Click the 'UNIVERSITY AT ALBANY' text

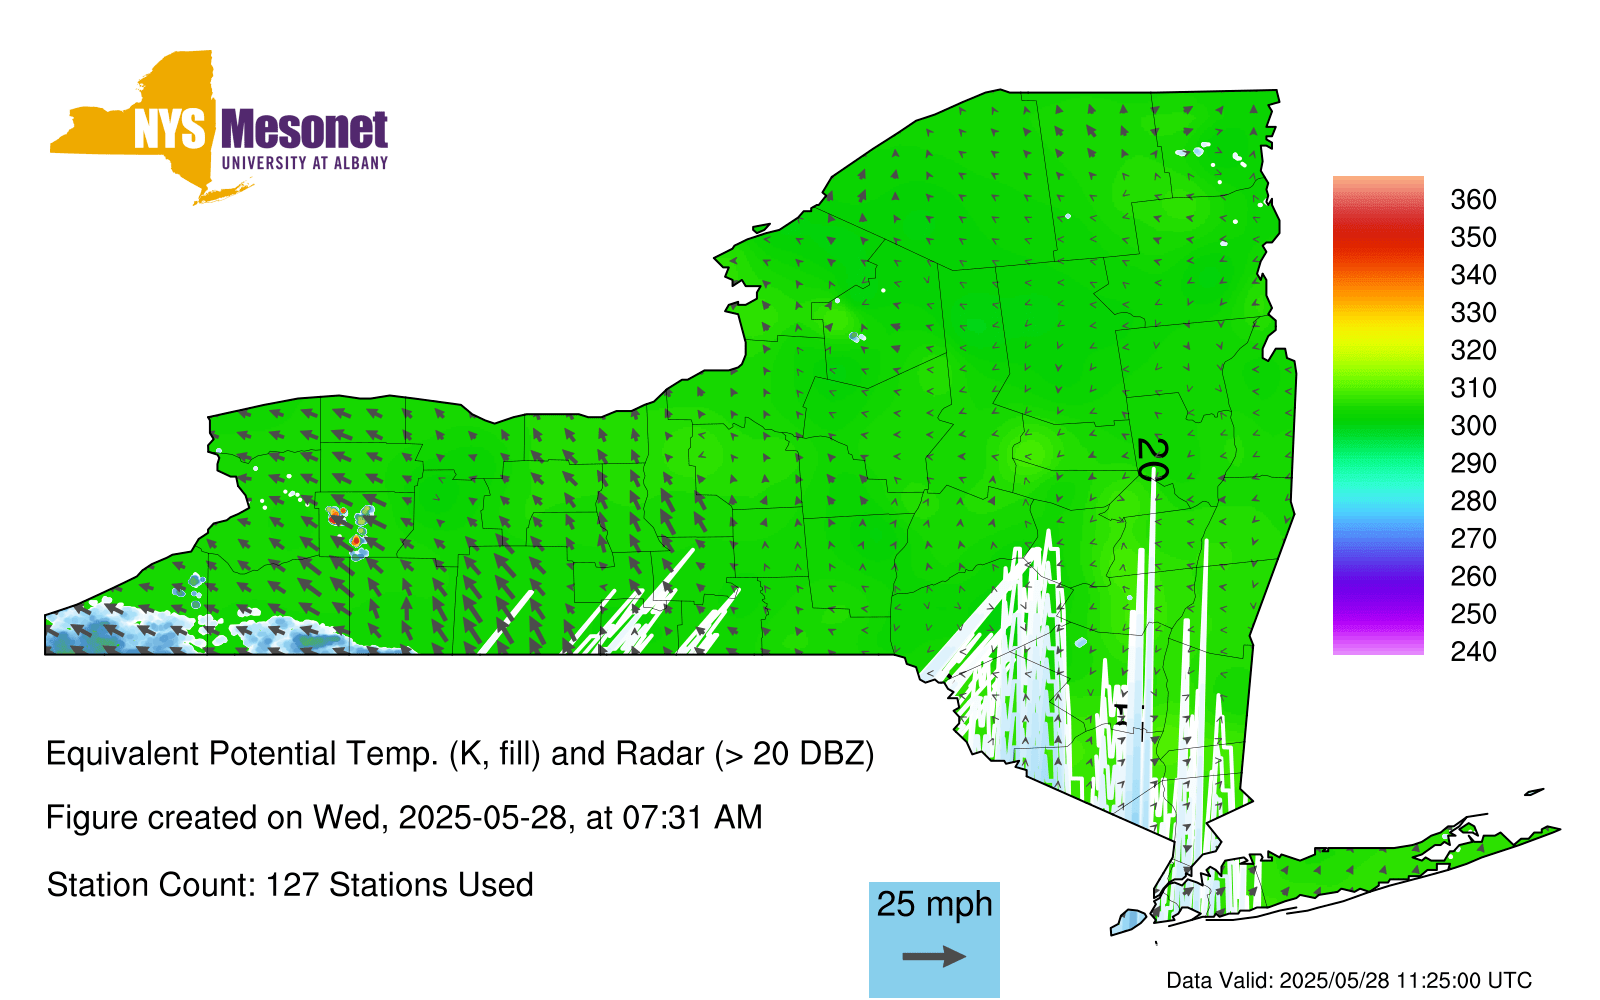coord(304,163)
